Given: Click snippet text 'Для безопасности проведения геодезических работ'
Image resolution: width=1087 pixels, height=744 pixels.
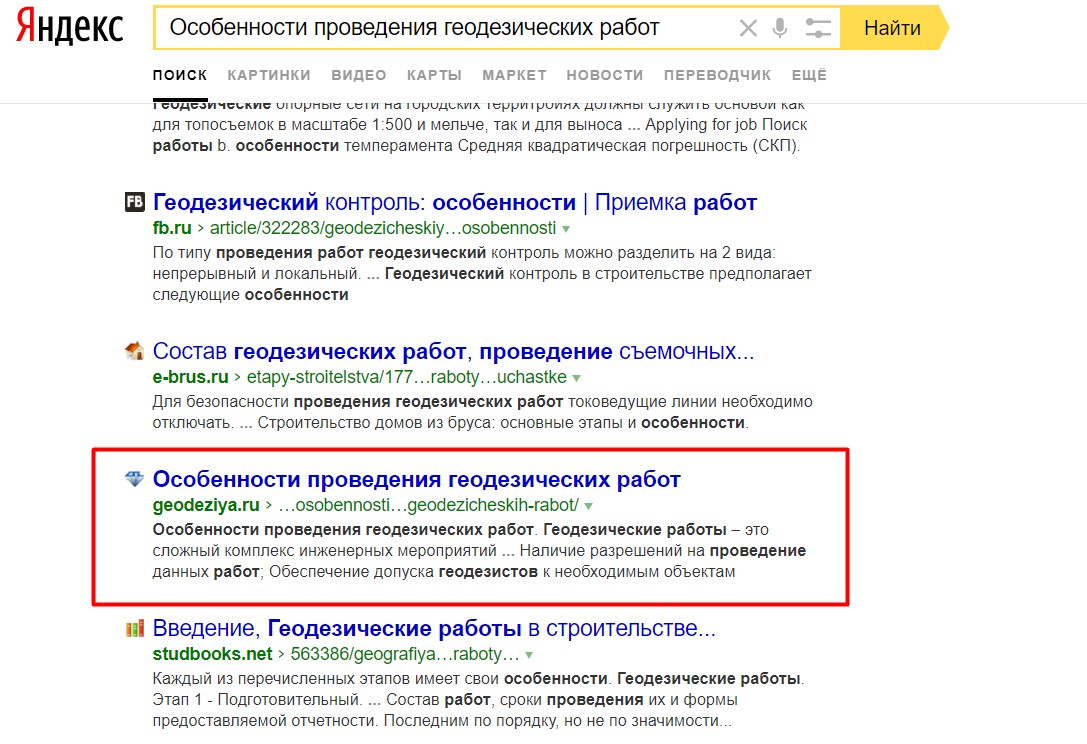Looking at the screenshot, I should coord(358,402).
